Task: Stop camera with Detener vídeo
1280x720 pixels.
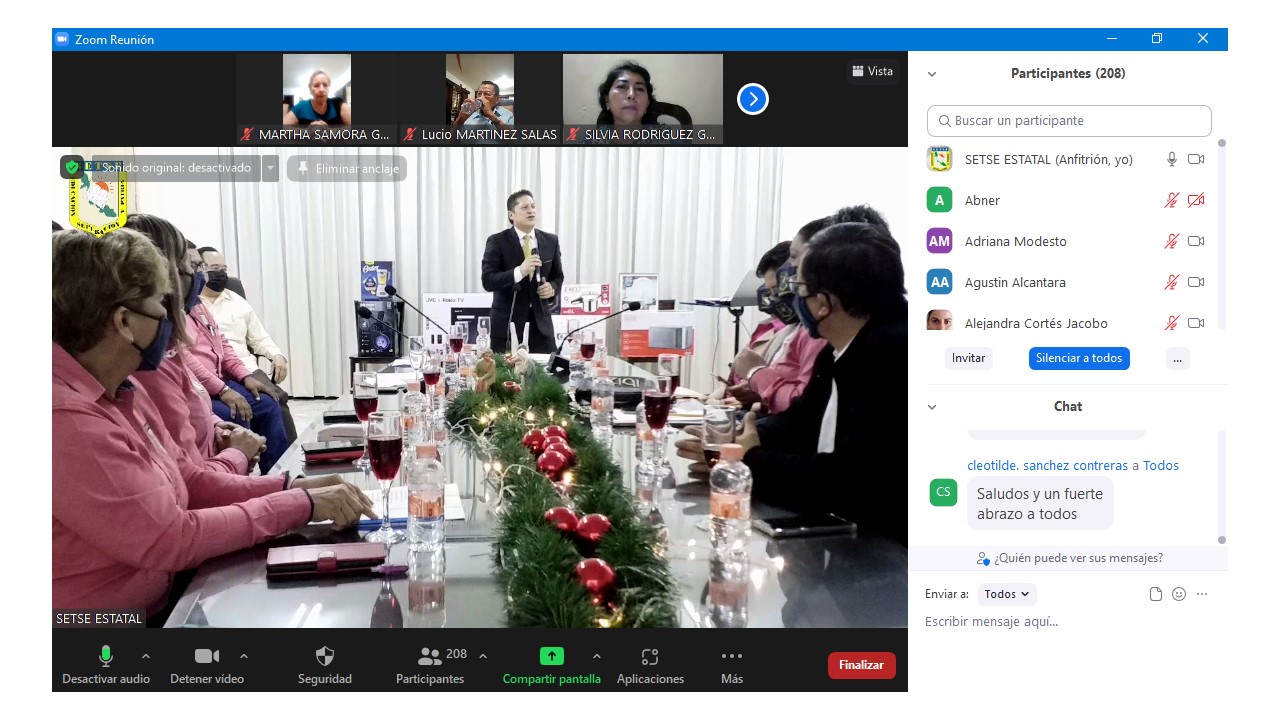Action: tap(207, 665)
